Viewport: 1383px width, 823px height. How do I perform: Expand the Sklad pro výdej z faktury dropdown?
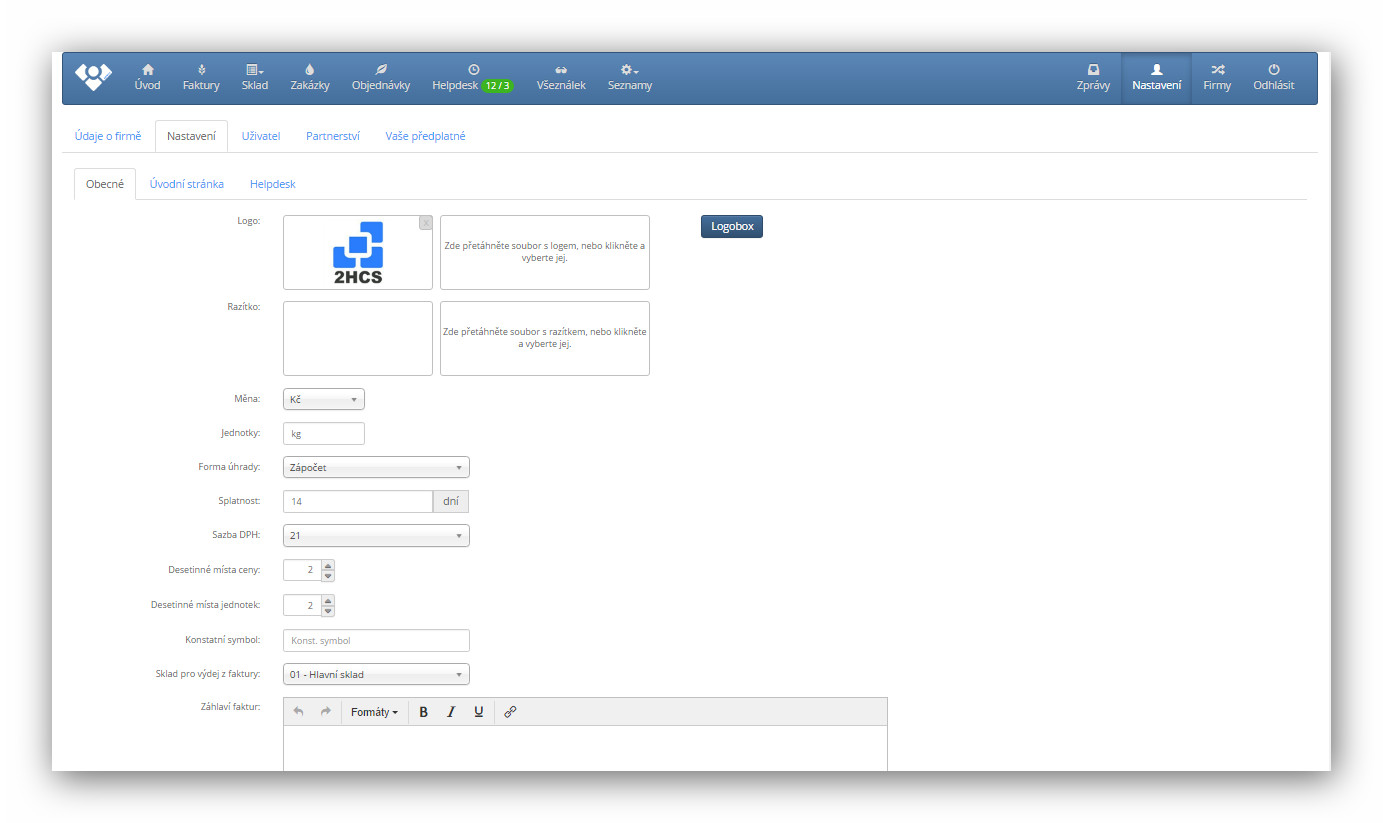click(376, 675)
